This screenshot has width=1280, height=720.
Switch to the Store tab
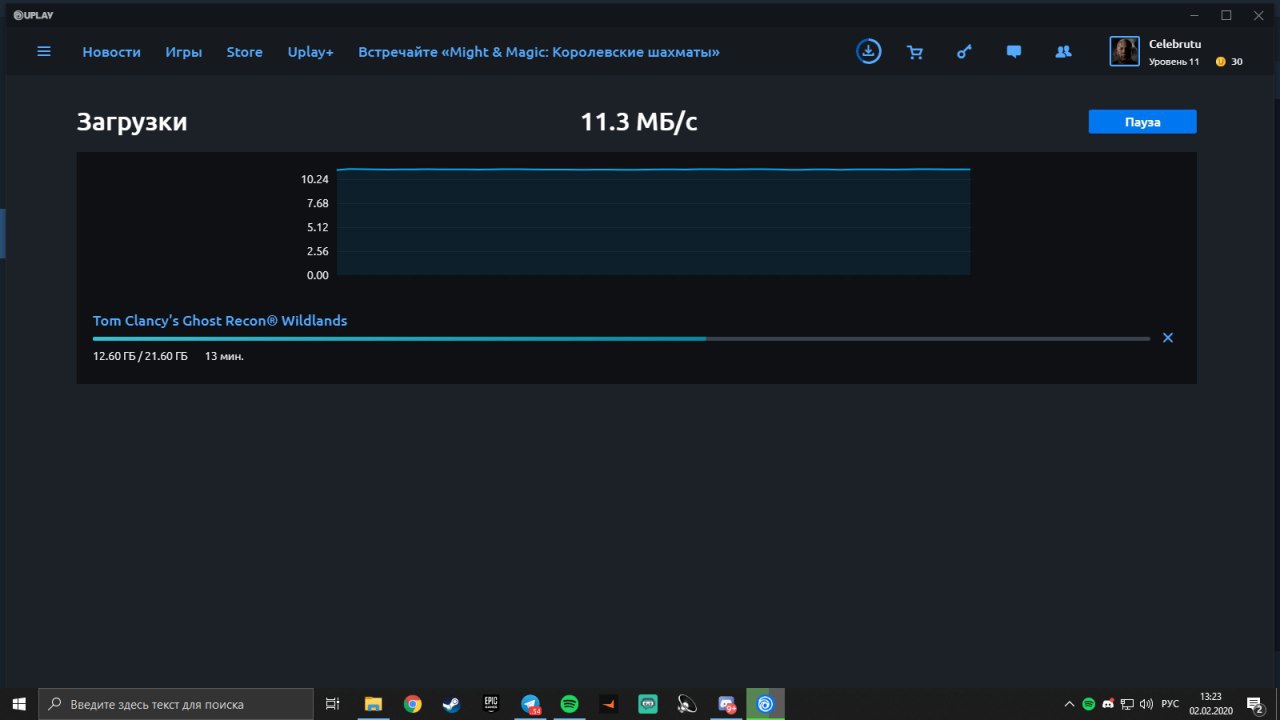point(245,52)
